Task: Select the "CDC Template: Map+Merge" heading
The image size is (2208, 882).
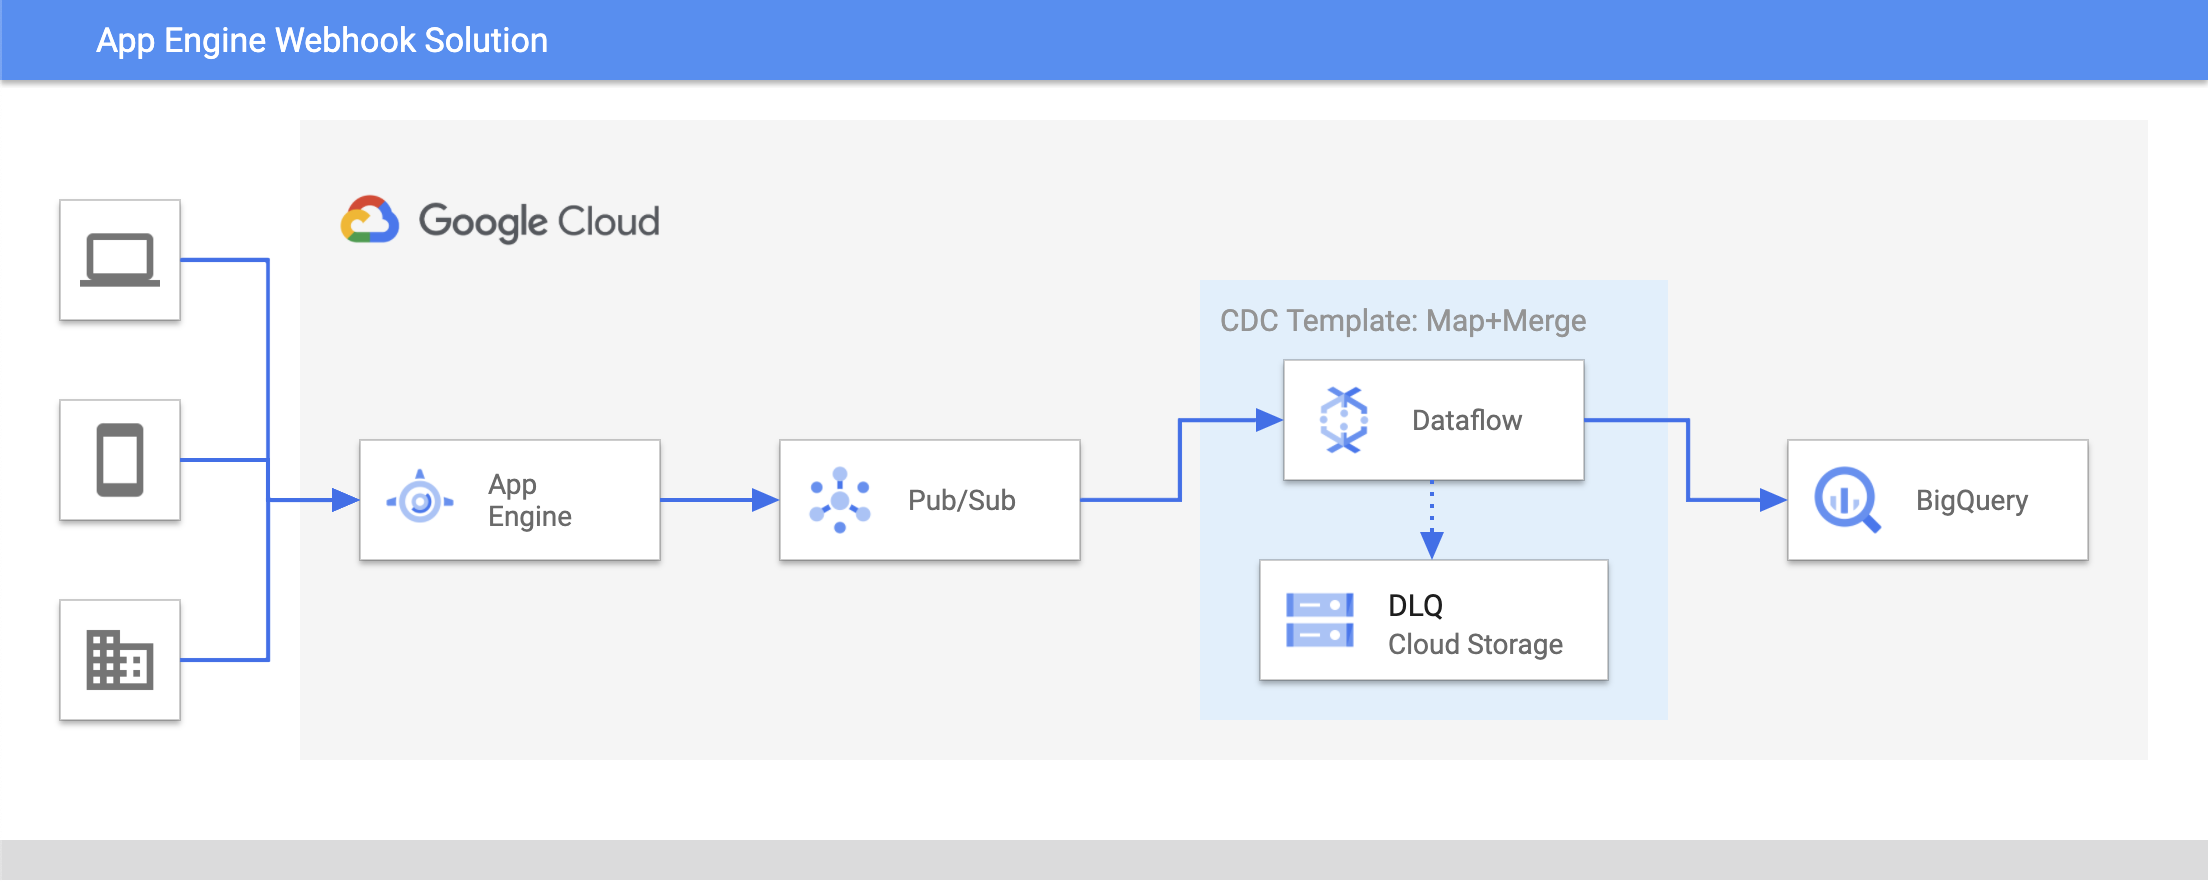Action: pos(1403,320)
